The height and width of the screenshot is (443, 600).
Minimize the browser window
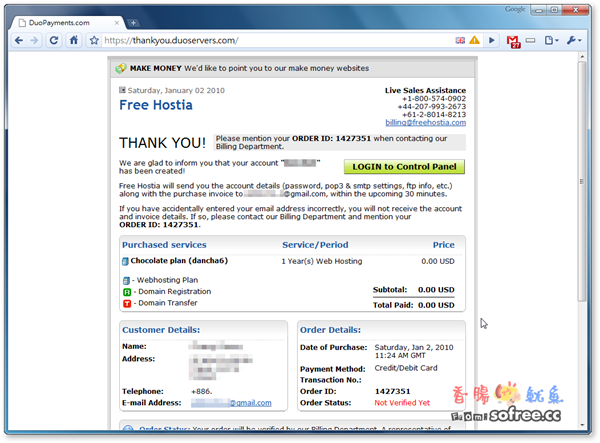pos(539,10)
